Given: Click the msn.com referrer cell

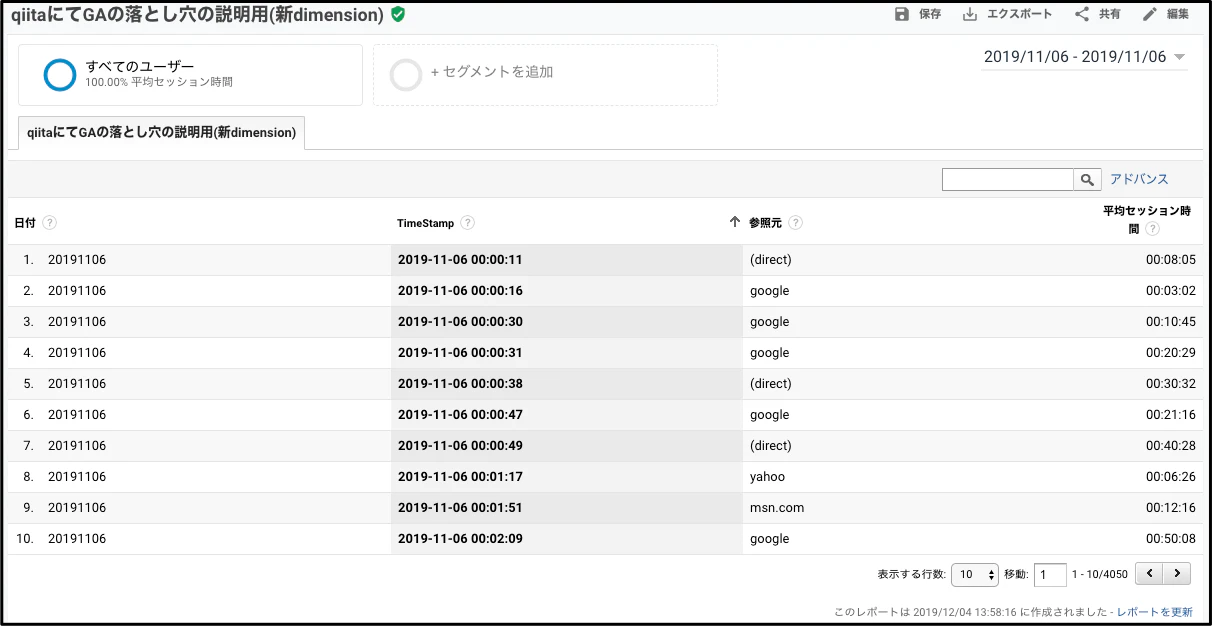Looking at the screenshot, I should coord(777,508).
